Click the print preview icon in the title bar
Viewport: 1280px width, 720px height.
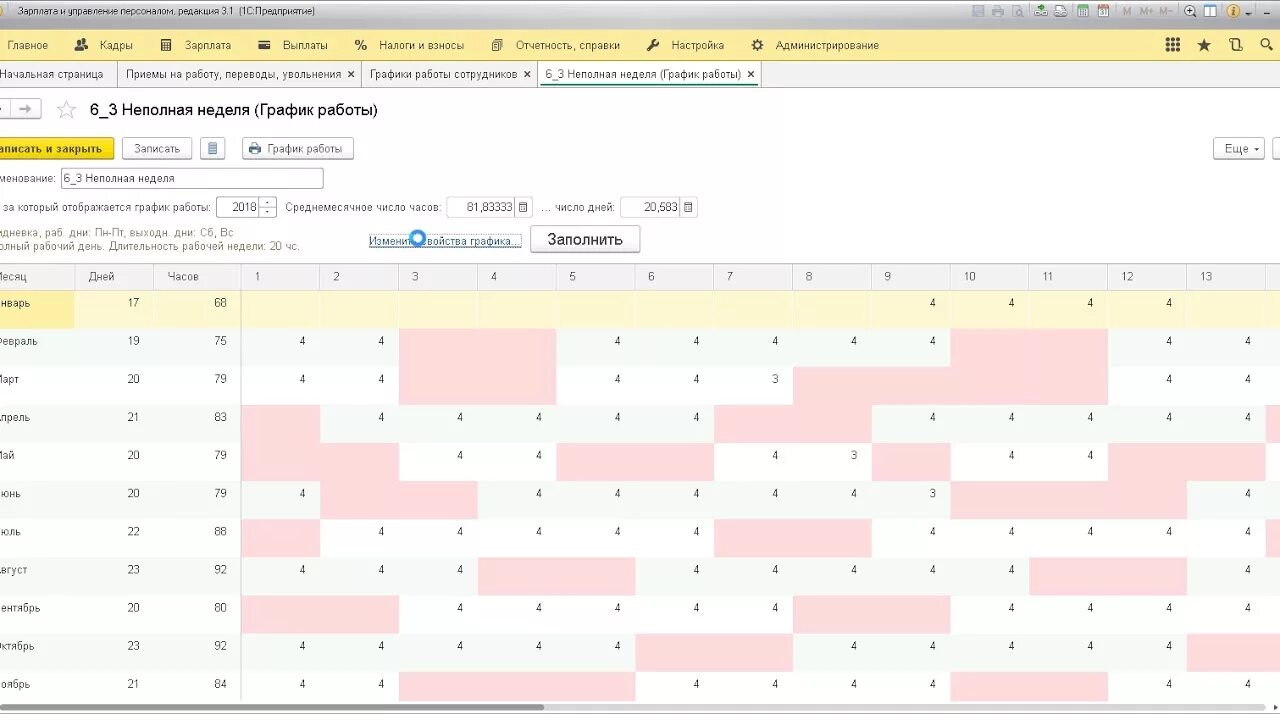pyautogui.click(x=1018, y=11)
